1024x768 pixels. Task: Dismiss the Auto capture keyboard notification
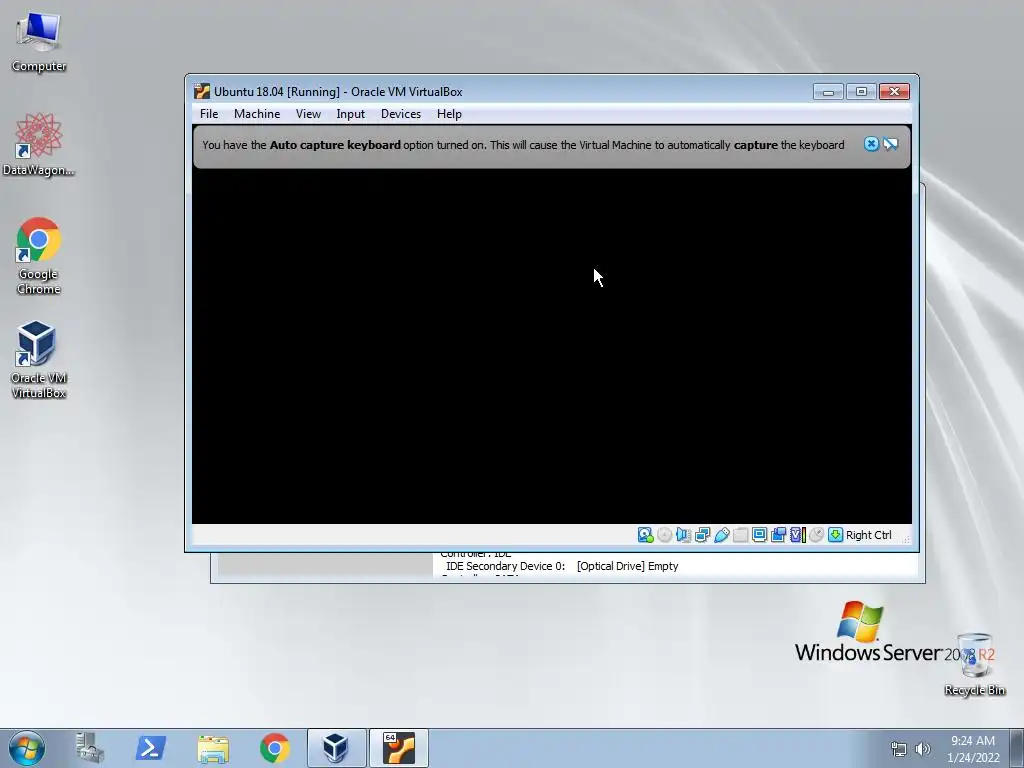coord(871,144)
